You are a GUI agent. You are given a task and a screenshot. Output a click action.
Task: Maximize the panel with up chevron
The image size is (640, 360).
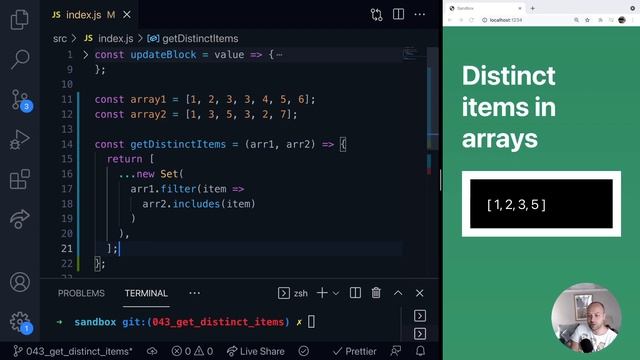(398, 293)
